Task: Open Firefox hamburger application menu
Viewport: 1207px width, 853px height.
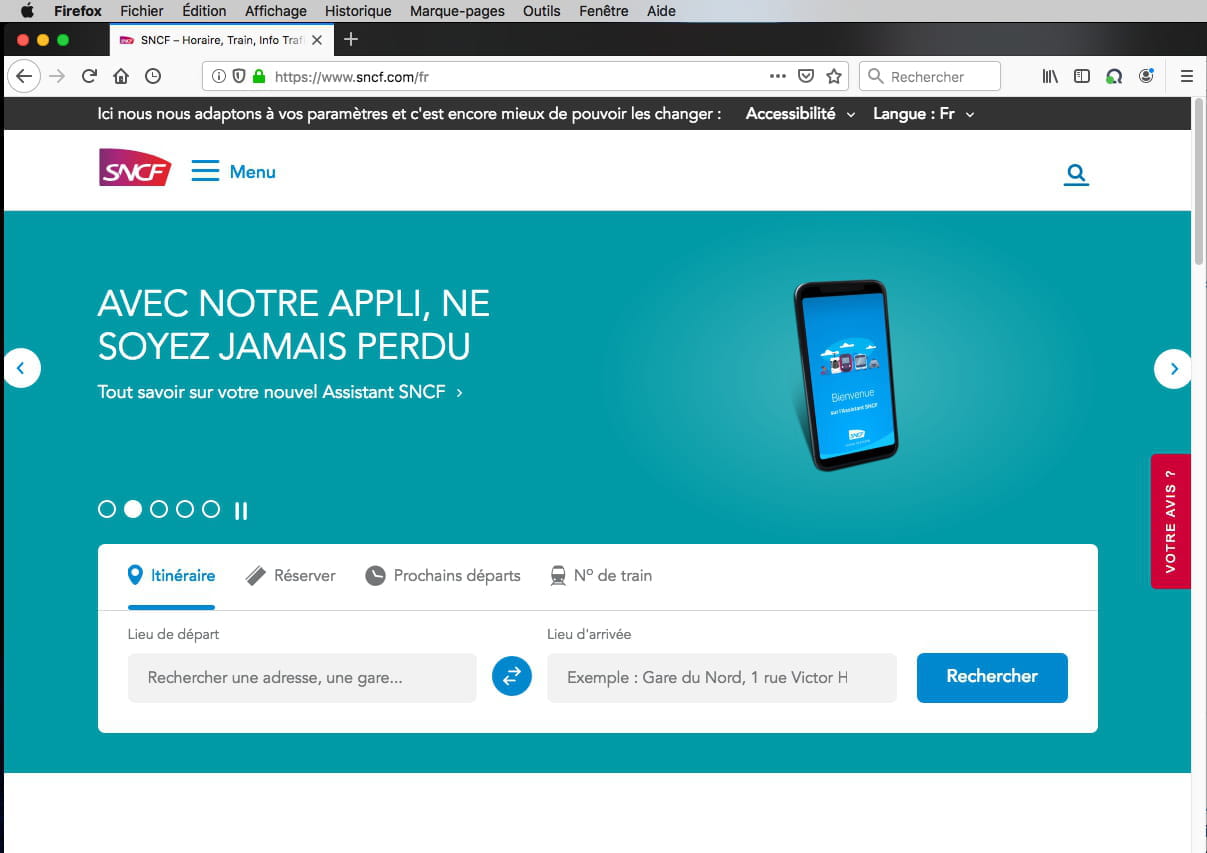Action: pyautogui.click(x=1187, y=76)
